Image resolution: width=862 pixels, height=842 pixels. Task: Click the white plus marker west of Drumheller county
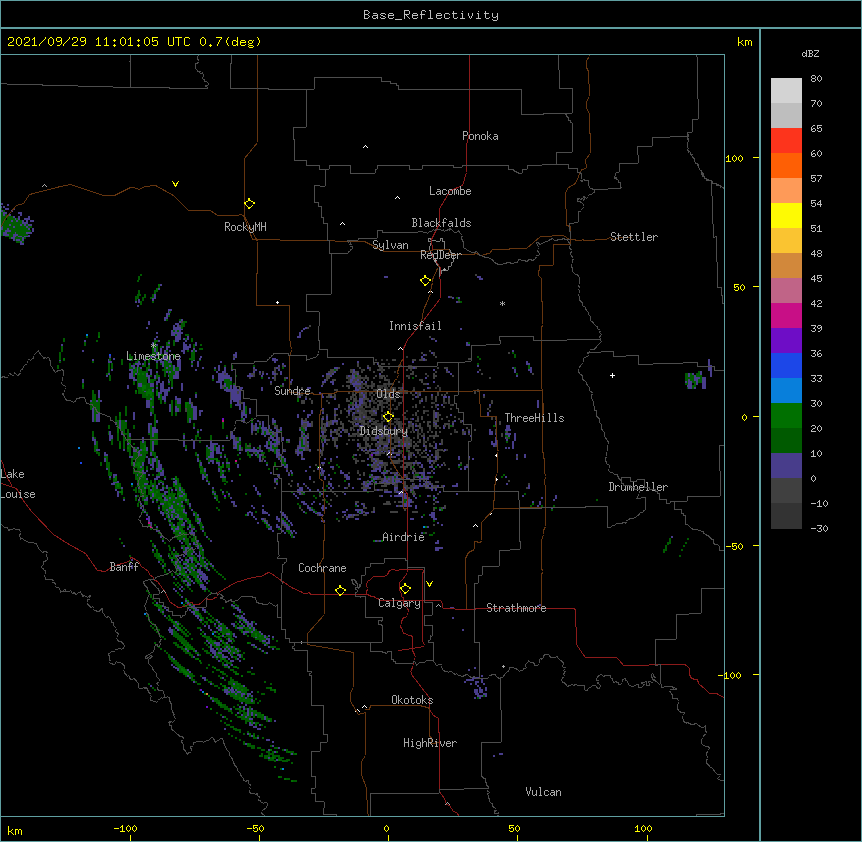(612, 375)
